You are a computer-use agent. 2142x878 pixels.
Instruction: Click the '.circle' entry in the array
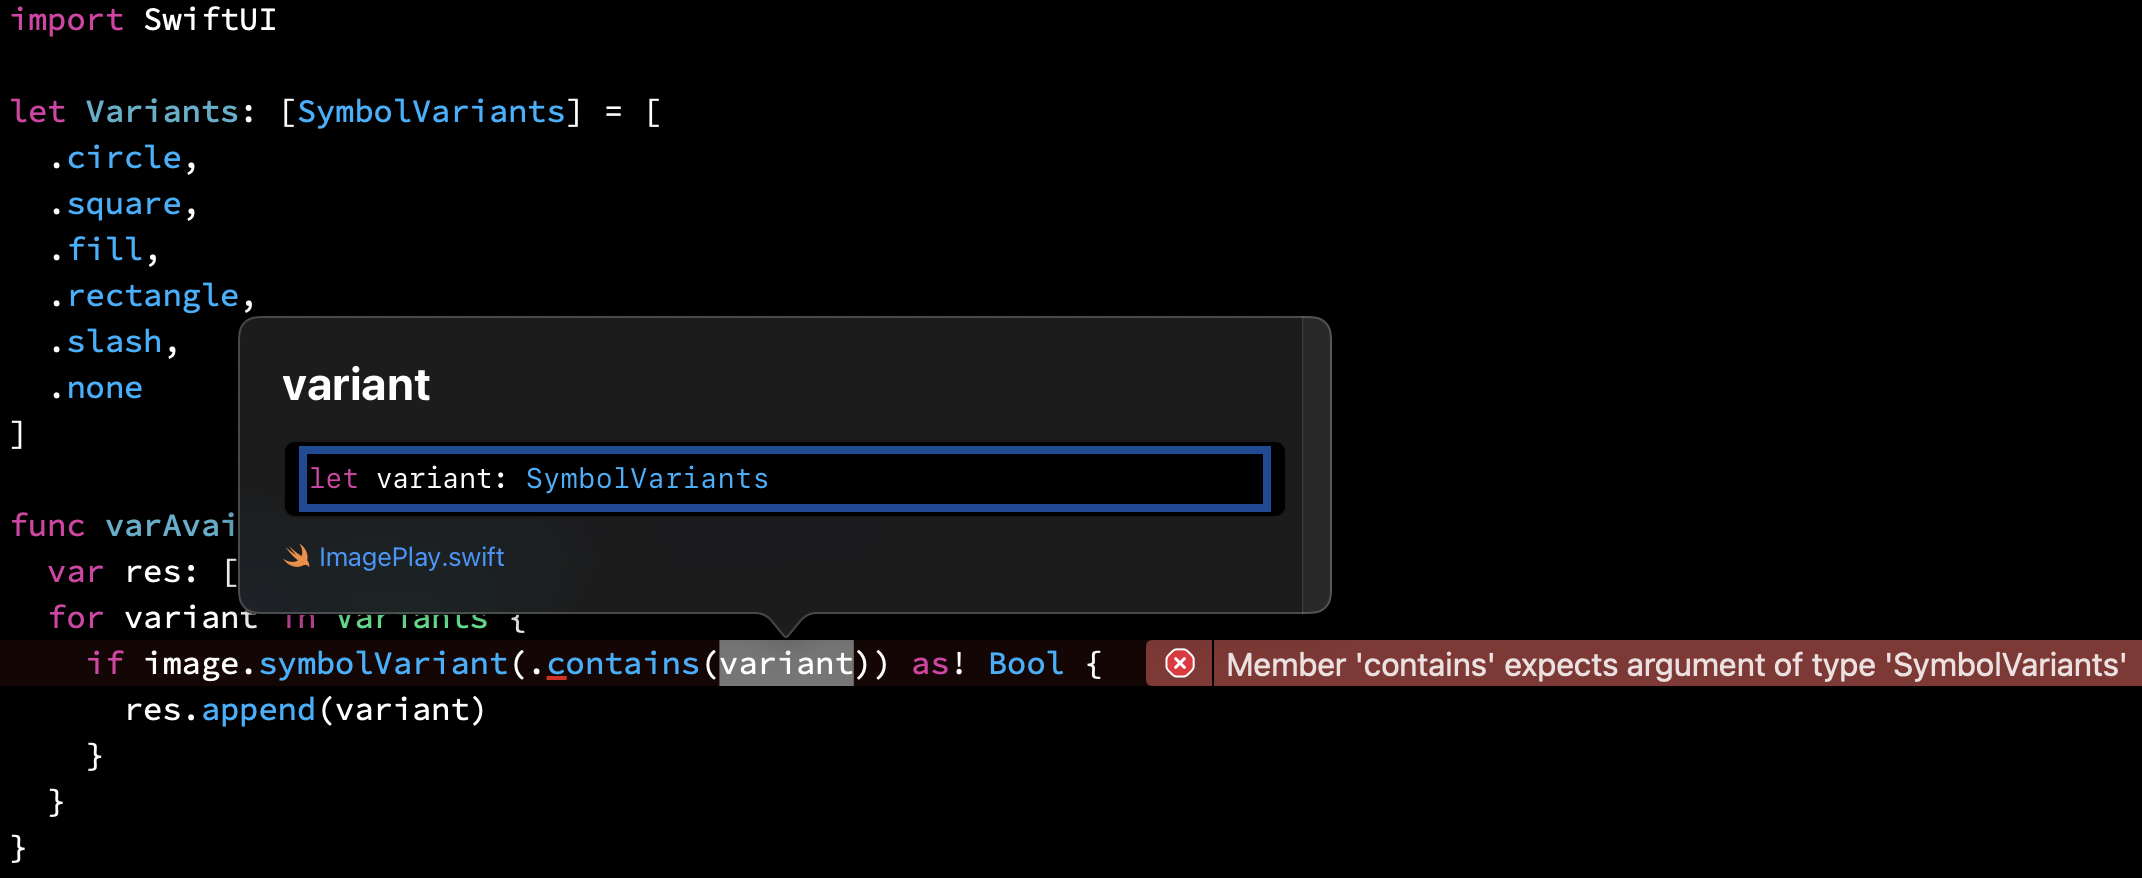point(116,157)
